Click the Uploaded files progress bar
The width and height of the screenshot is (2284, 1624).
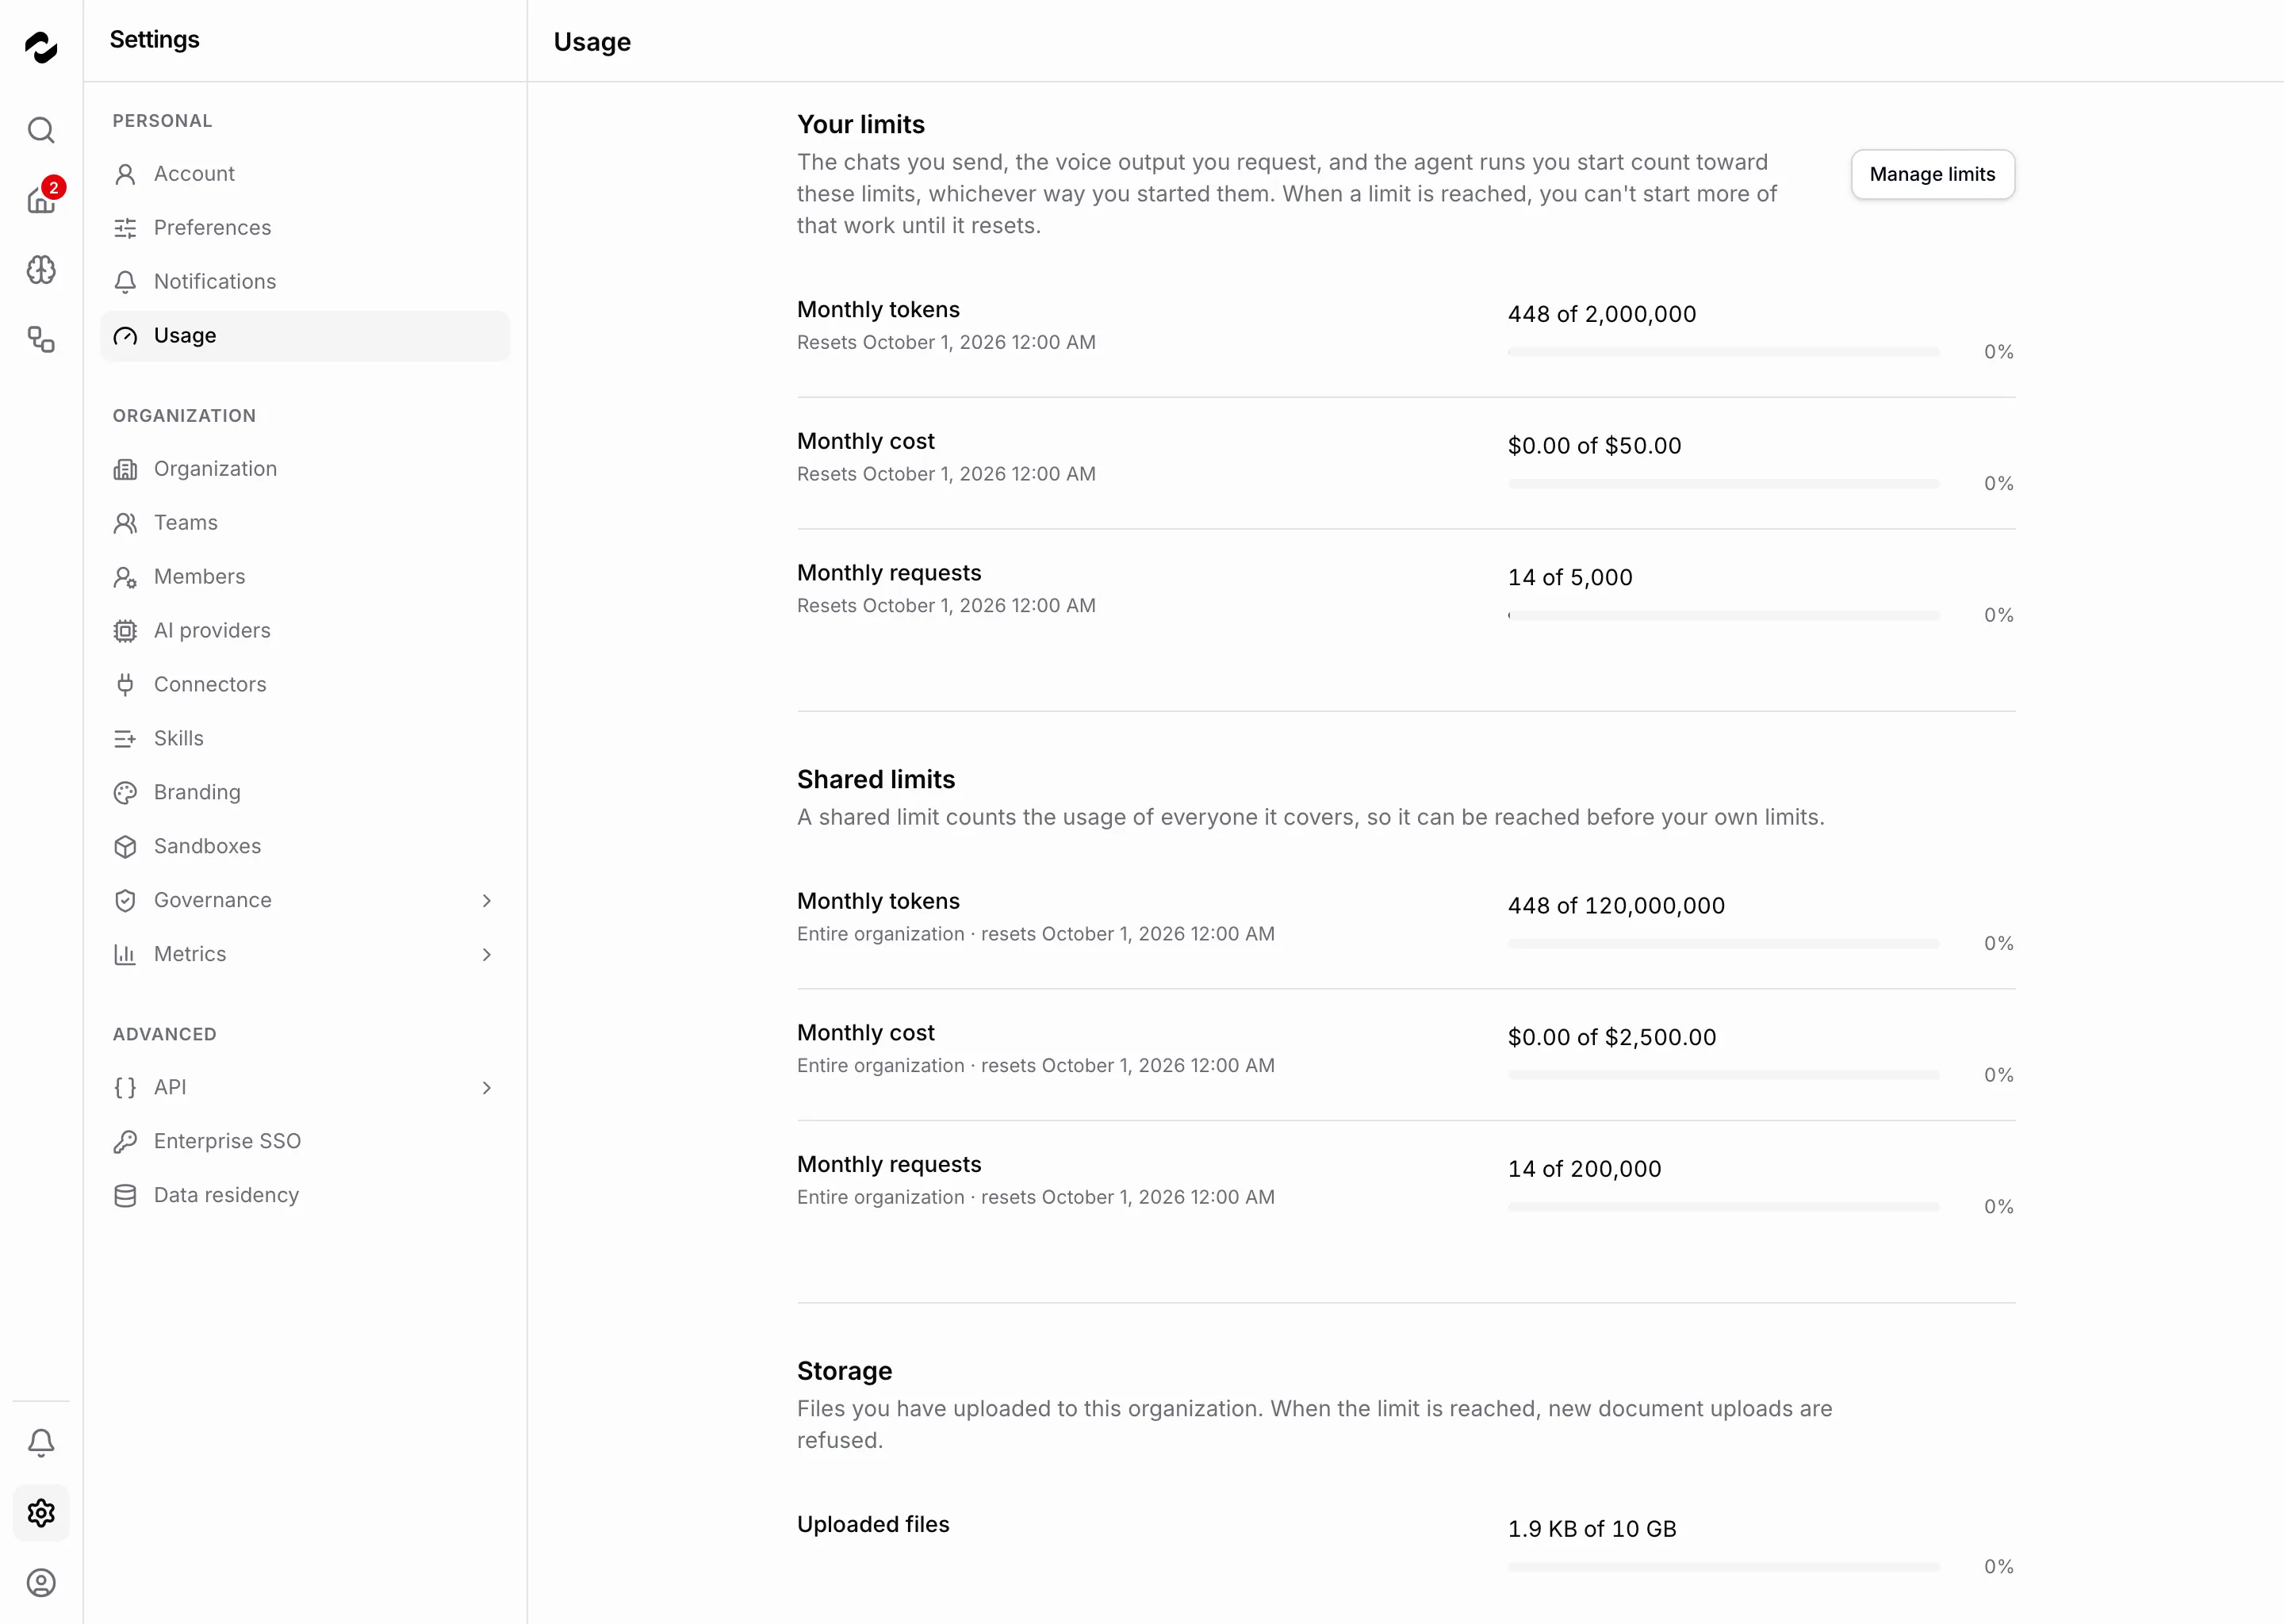click(x=1723, y=1567)
